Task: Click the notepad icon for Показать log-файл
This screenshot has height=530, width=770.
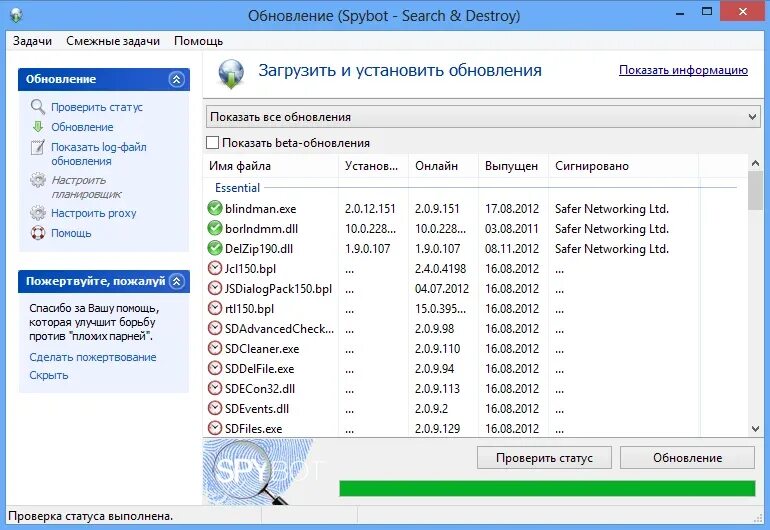Action: click(38, 147)
